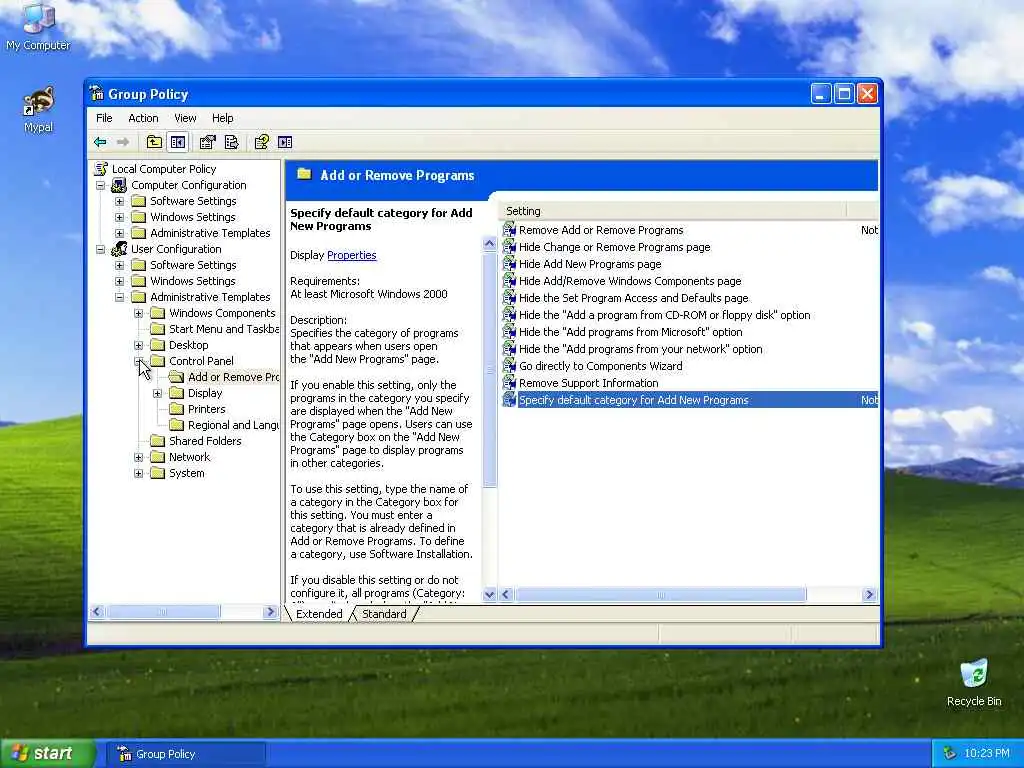Expand the Desktop tree node

coord(138,345)
